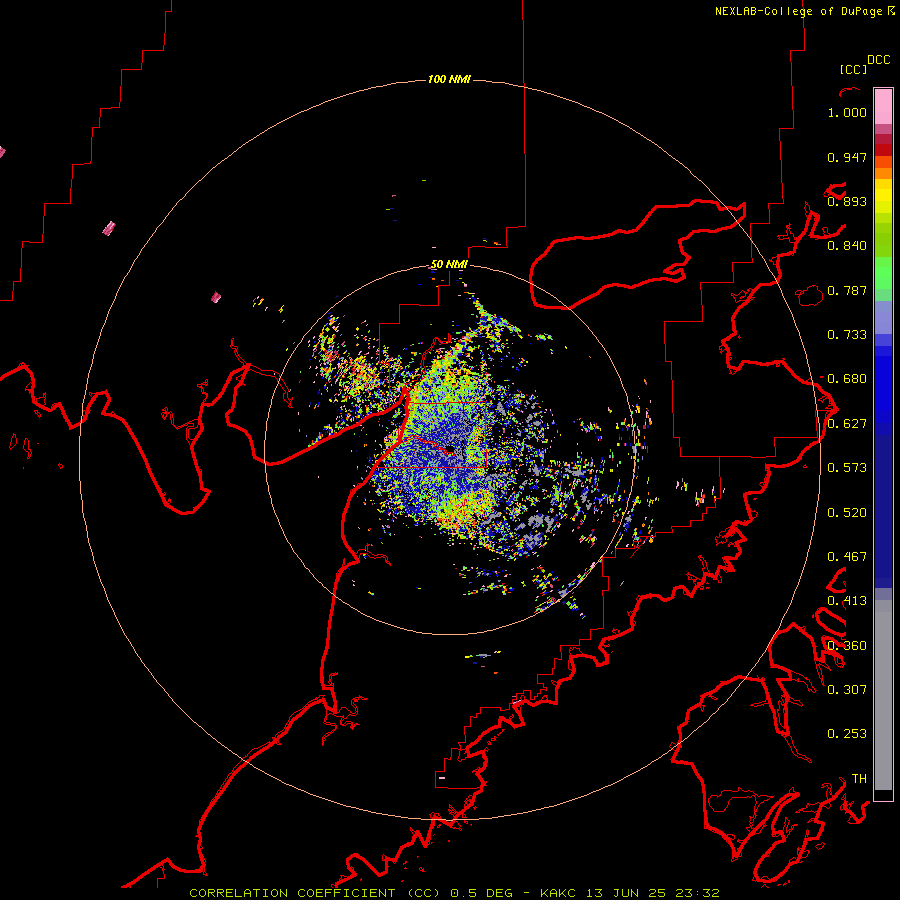Click the TH threshold label on the legend
The height and width of the screenshot is (900, 900).
859,779
